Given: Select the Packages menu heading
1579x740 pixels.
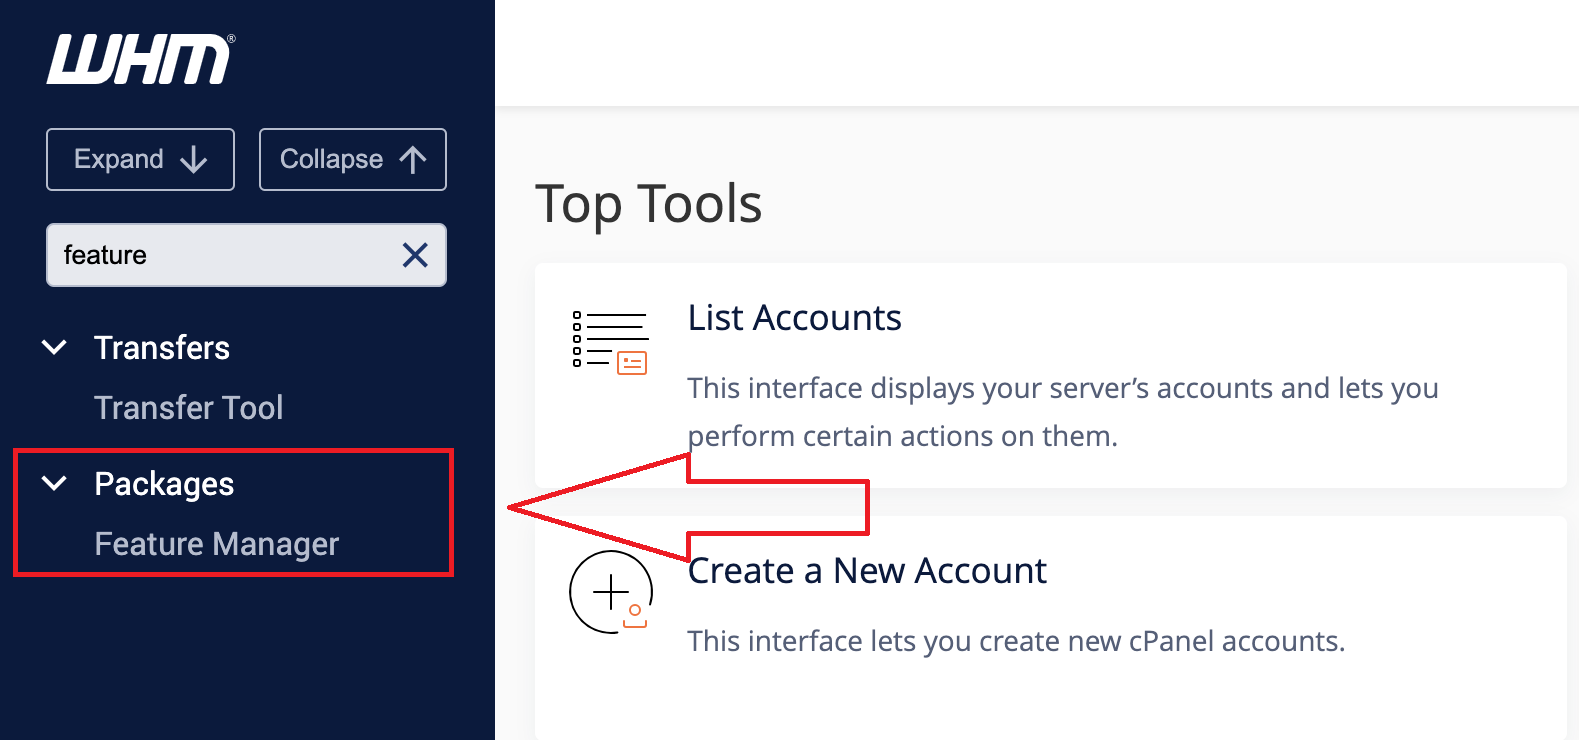Looking at the screenshot, I should (x=164, y=484).
